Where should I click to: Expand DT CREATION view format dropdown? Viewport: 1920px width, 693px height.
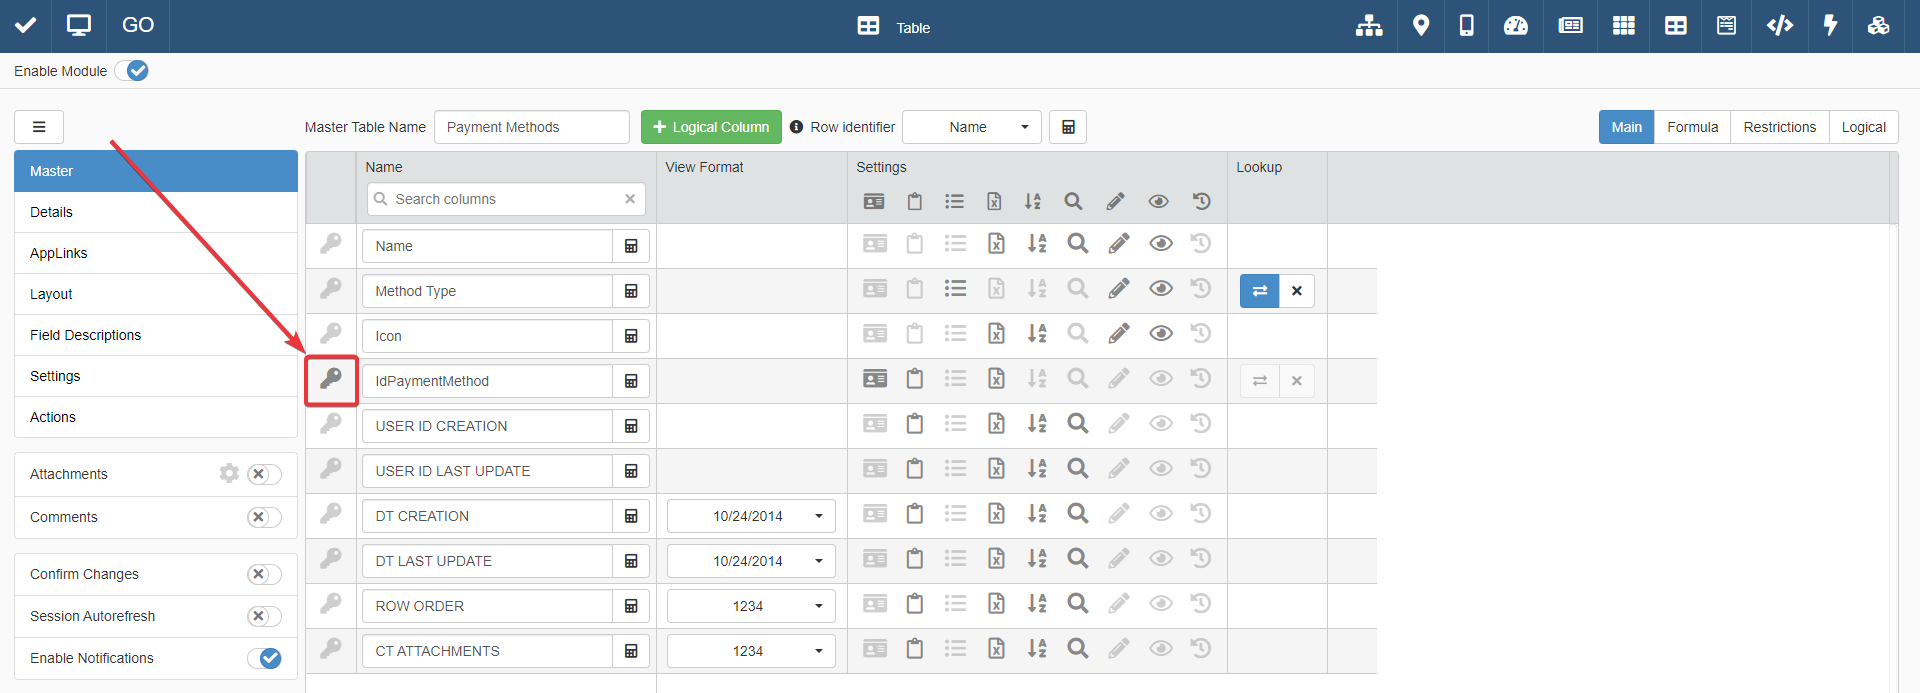751,516
